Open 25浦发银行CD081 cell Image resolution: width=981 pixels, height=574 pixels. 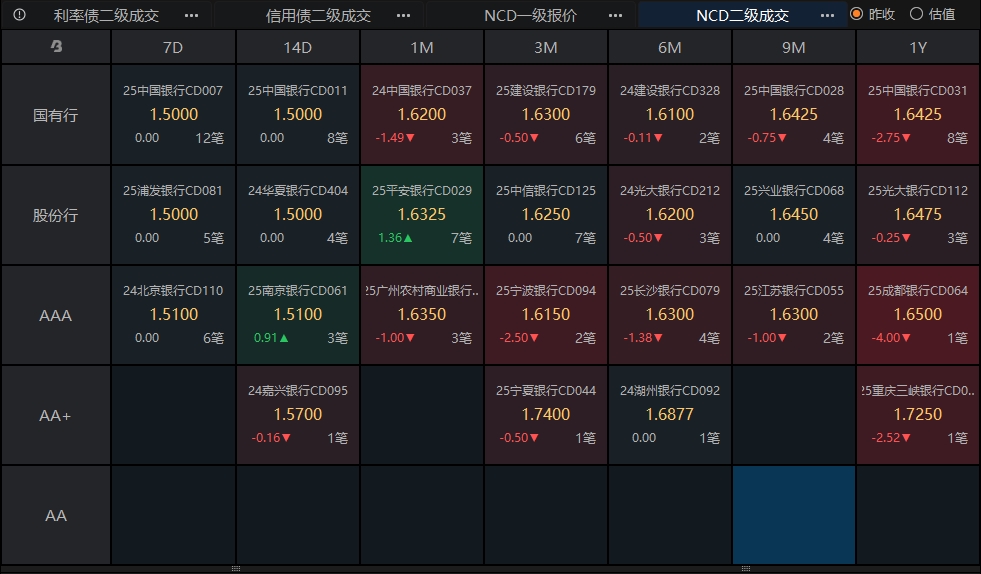click(x=173, y=215)
